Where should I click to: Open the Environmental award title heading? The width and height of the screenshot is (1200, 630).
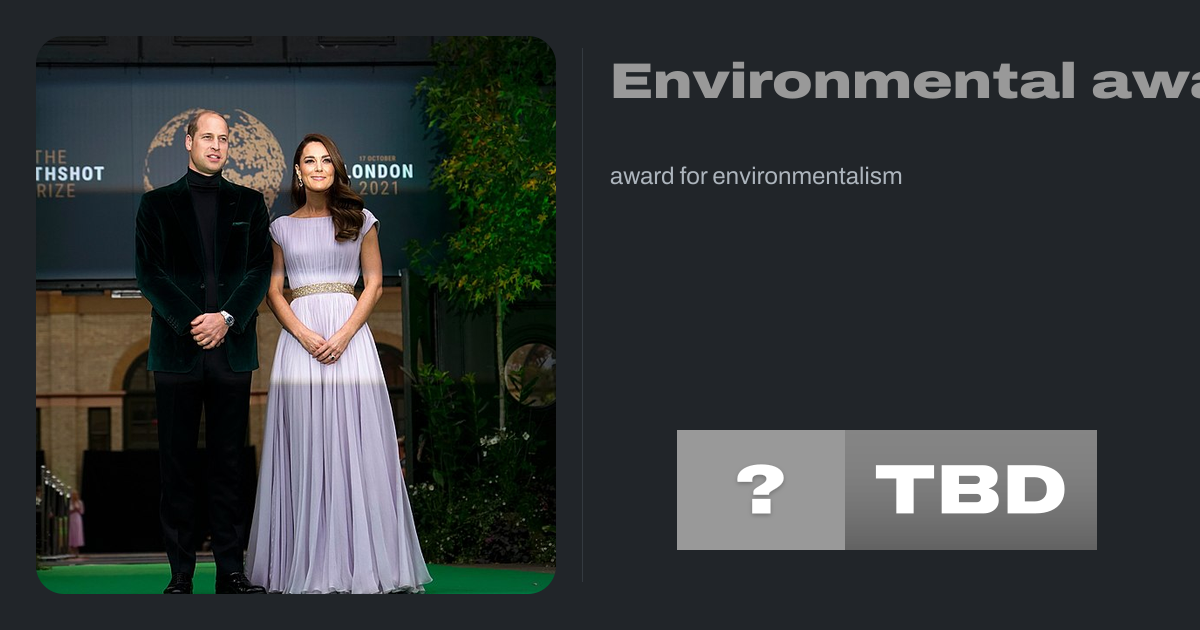pyautogui.click(x=905, y=81)
